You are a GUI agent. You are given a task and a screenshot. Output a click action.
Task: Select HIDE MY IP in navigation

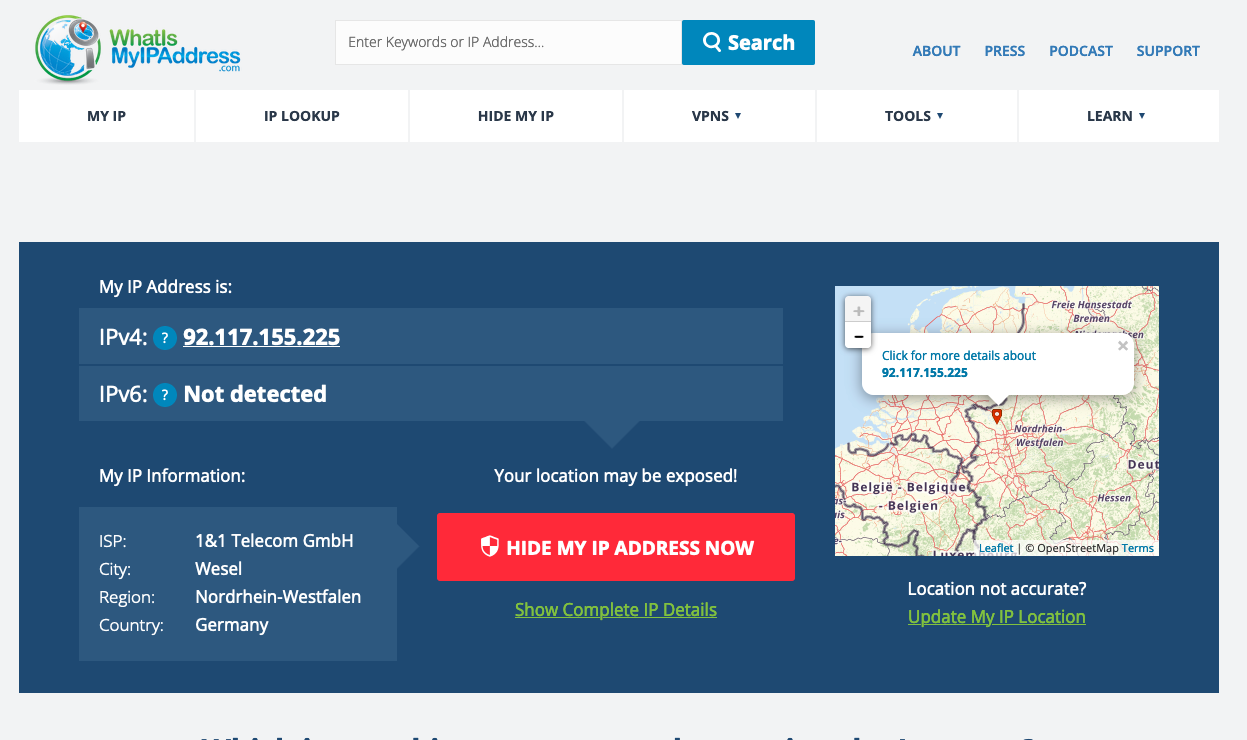[515, 116]
